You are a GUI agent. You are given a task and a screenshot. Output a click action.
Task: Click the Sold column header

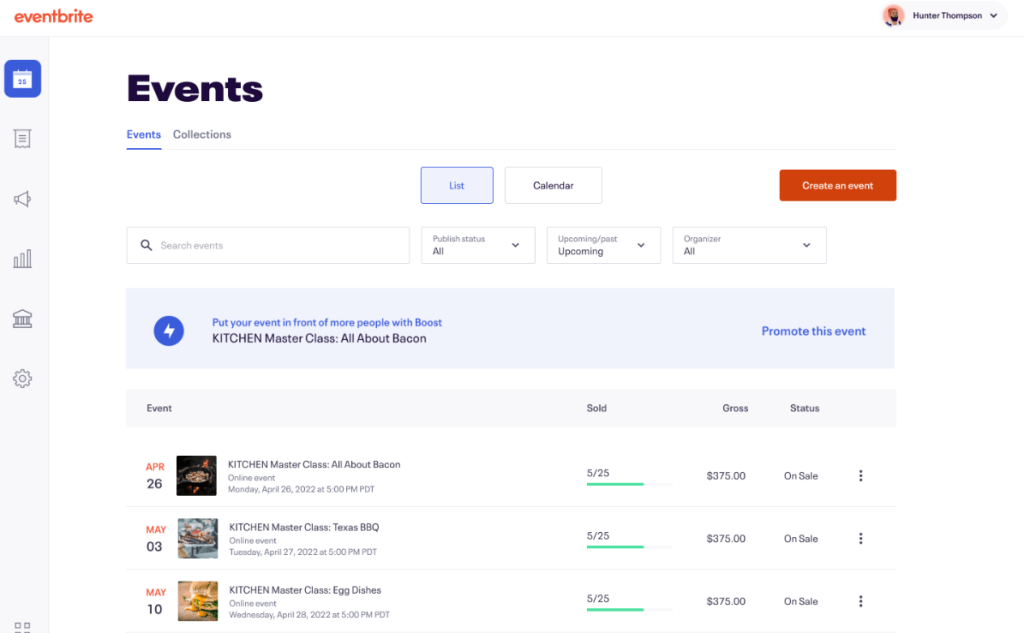pyautogui.click(x=596, y=408)
